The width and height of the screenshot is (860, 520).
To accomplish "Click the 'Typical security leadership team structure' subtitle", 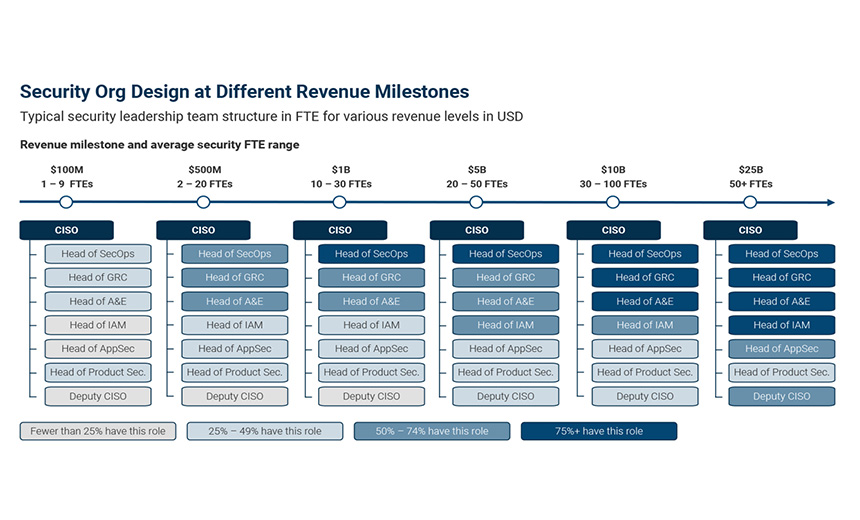I will (271, 117).
